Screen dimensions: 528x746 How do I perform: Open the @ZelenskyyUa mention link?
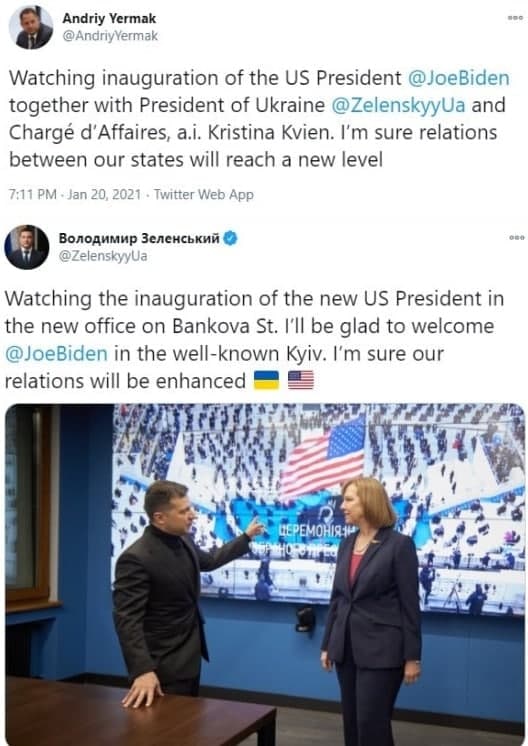point(398,105)
